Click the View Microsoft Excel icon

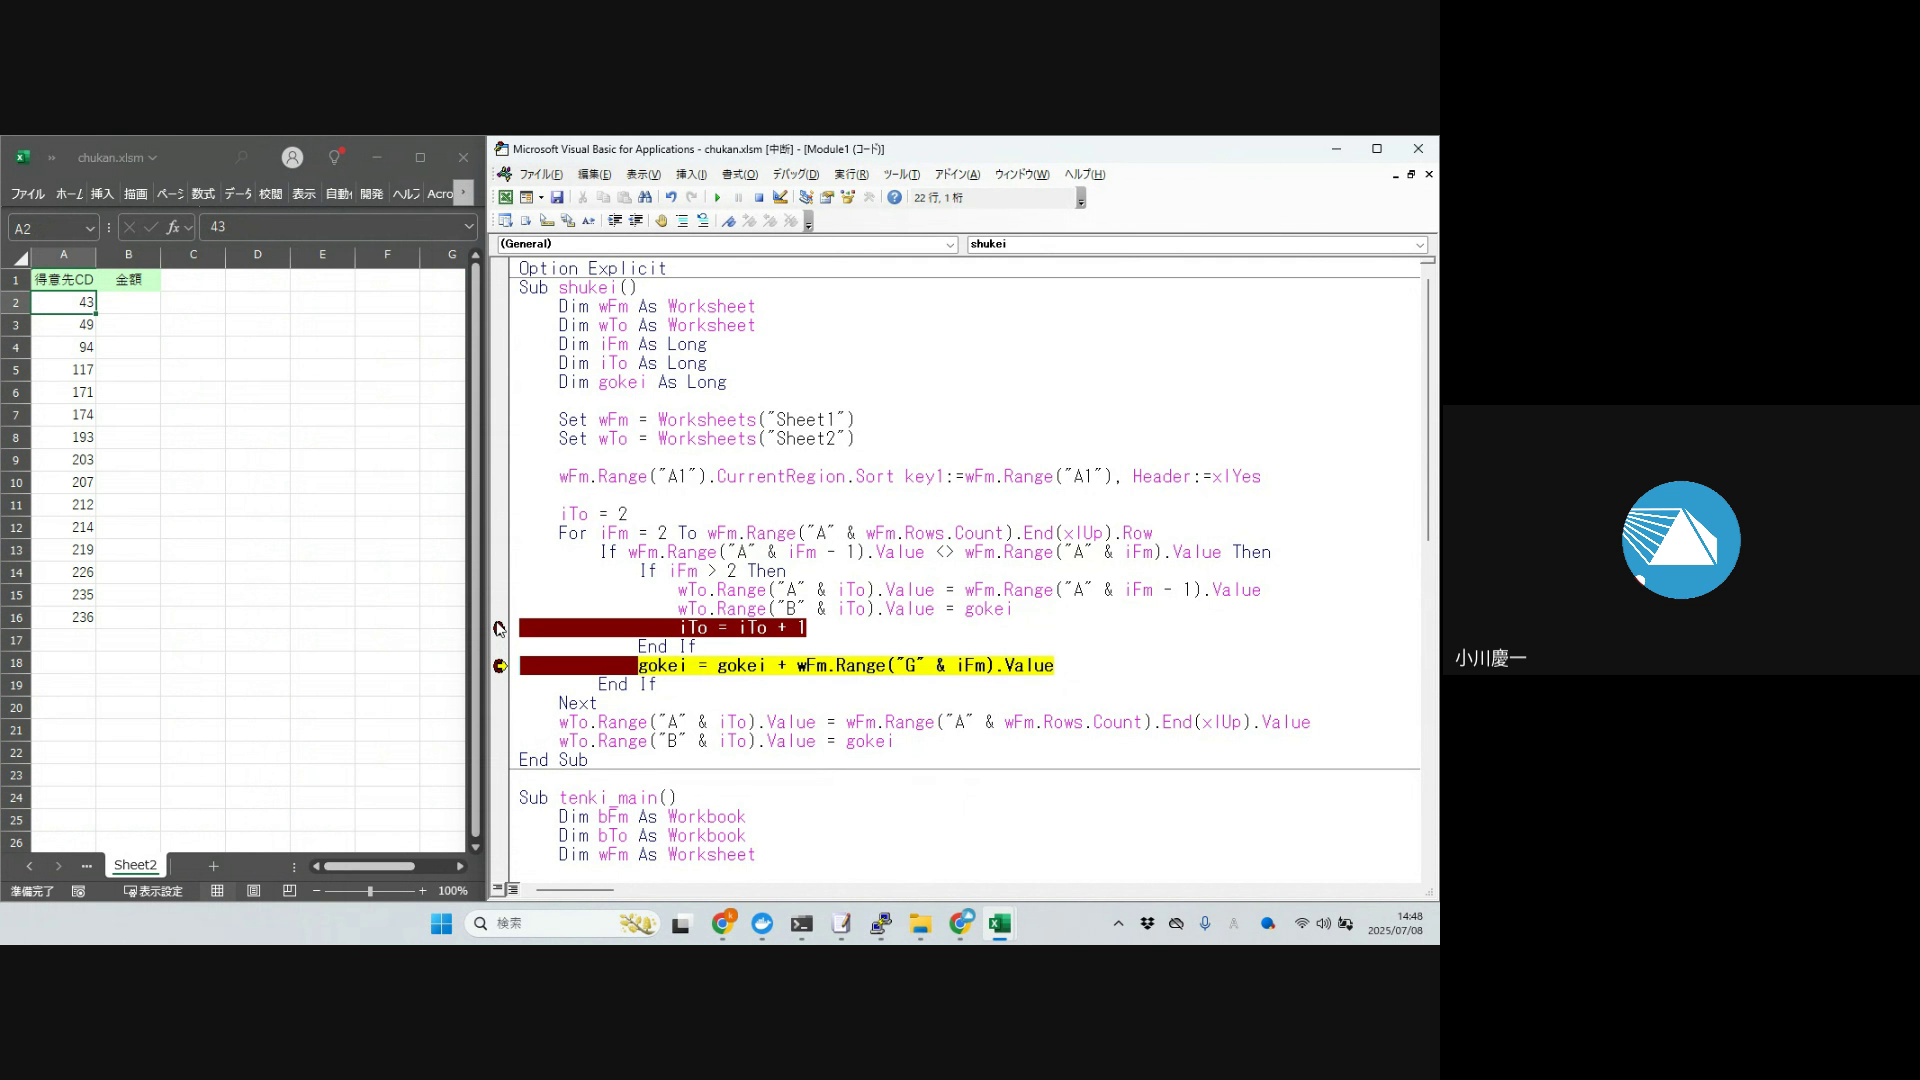(x=506, y=198)
